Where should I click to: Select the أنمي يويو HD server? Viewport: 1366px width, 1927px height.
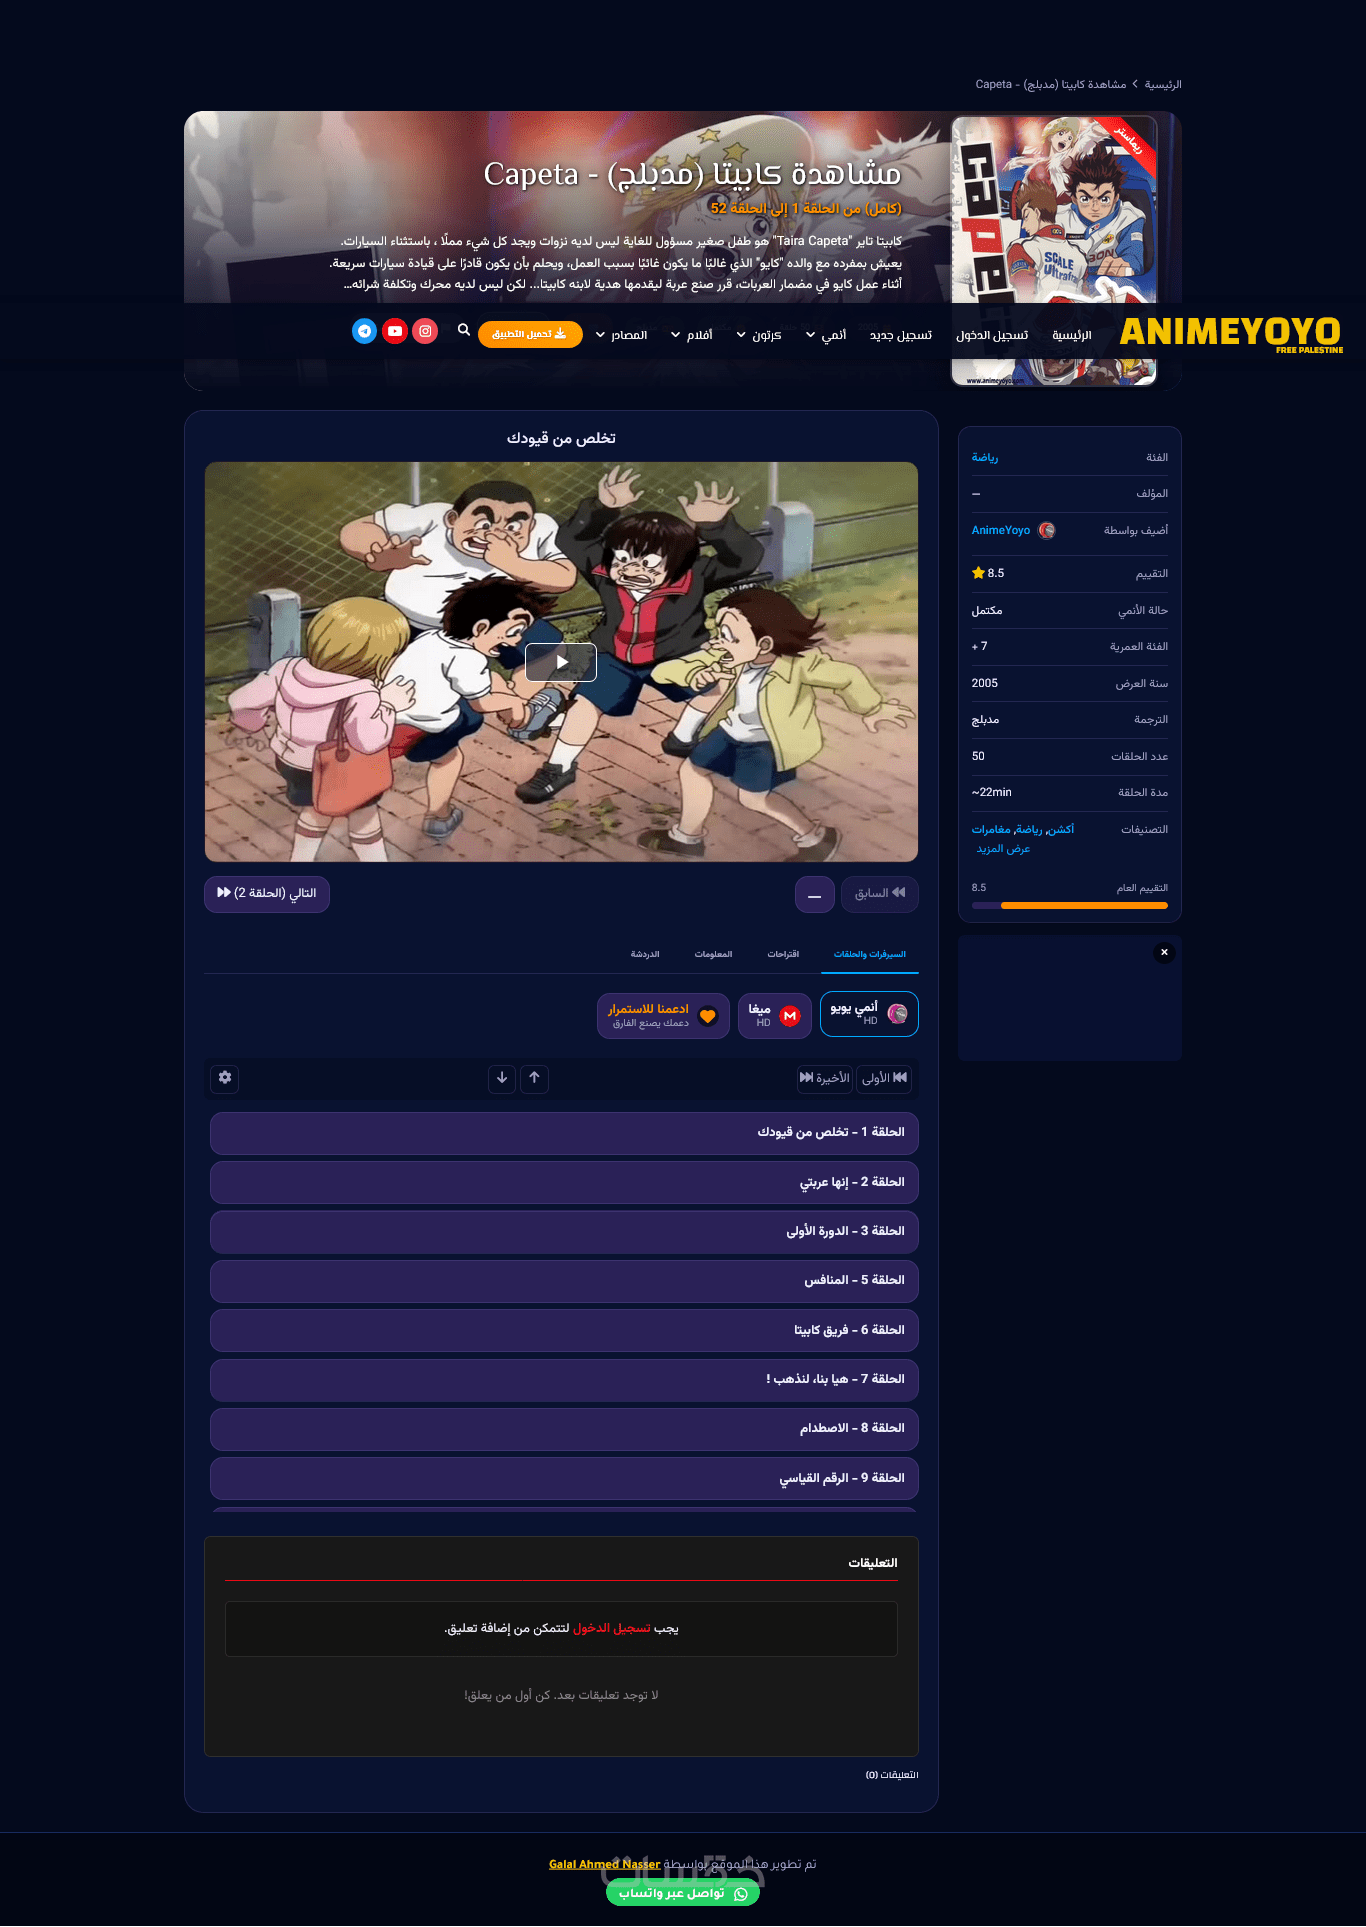pos(869,1015)
